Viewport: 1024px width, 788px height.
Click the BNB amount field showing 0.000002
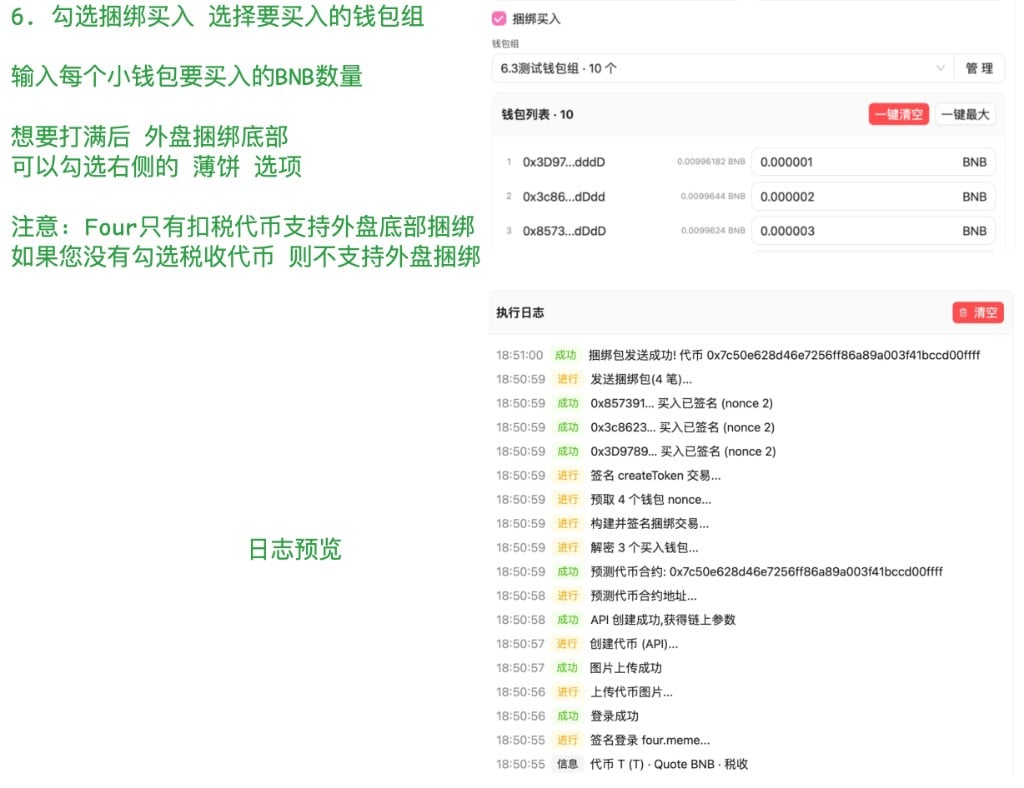coord(873,197)
